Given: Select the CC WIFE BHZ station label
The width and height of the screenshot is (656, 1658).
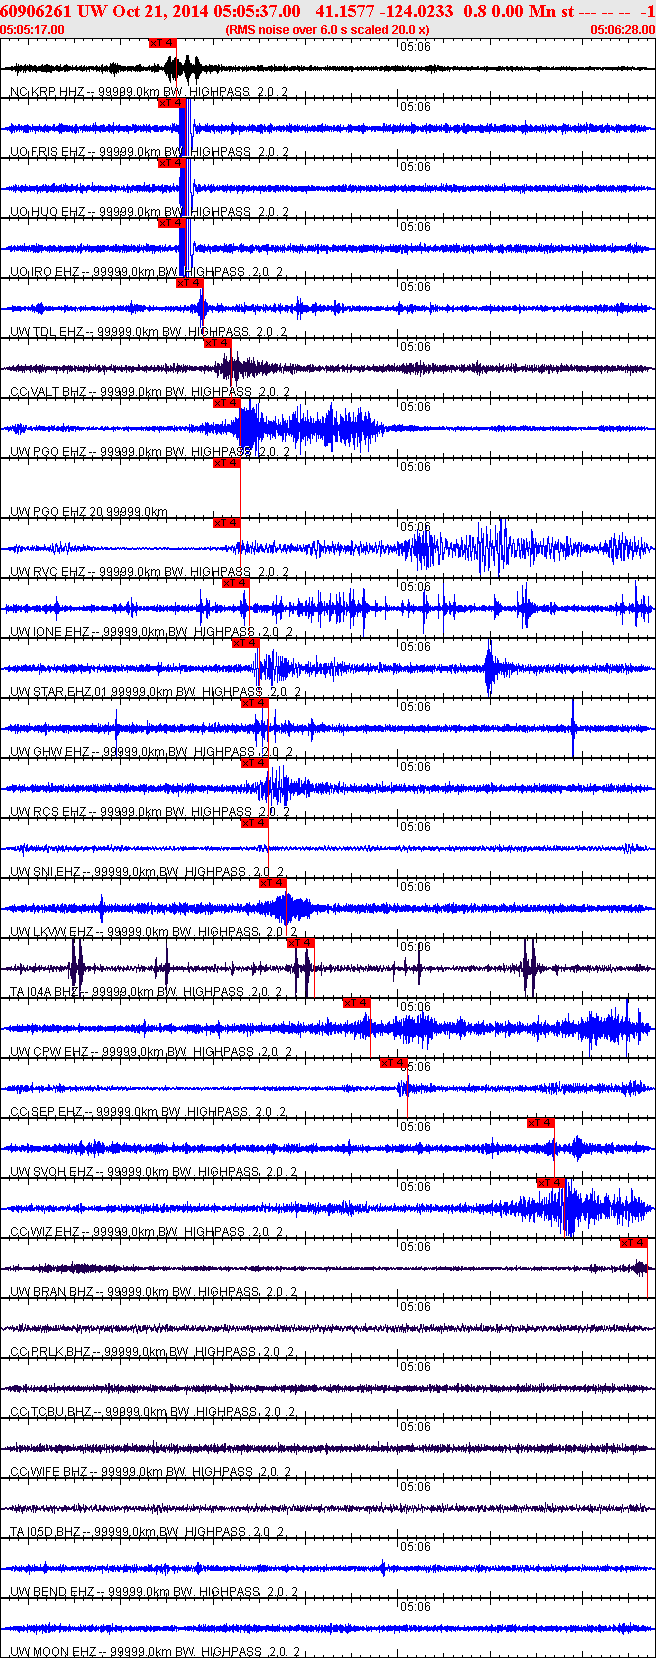Looking at the screenshot, I should (151, 1472).
